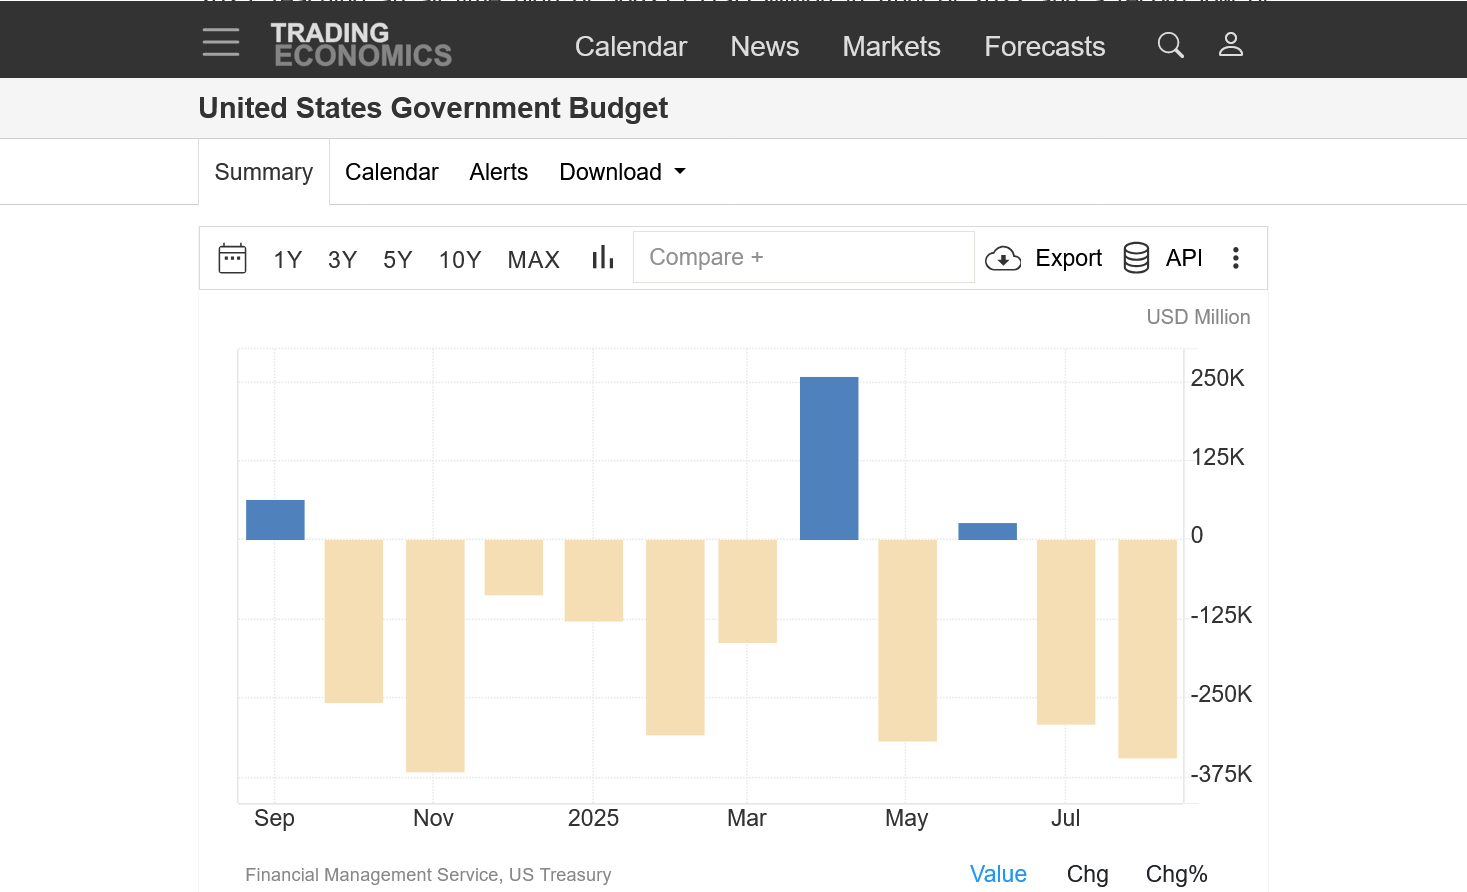1467x892 pixels.
Task: Open the calendar date range picker
Action: [x=232, y=258]
